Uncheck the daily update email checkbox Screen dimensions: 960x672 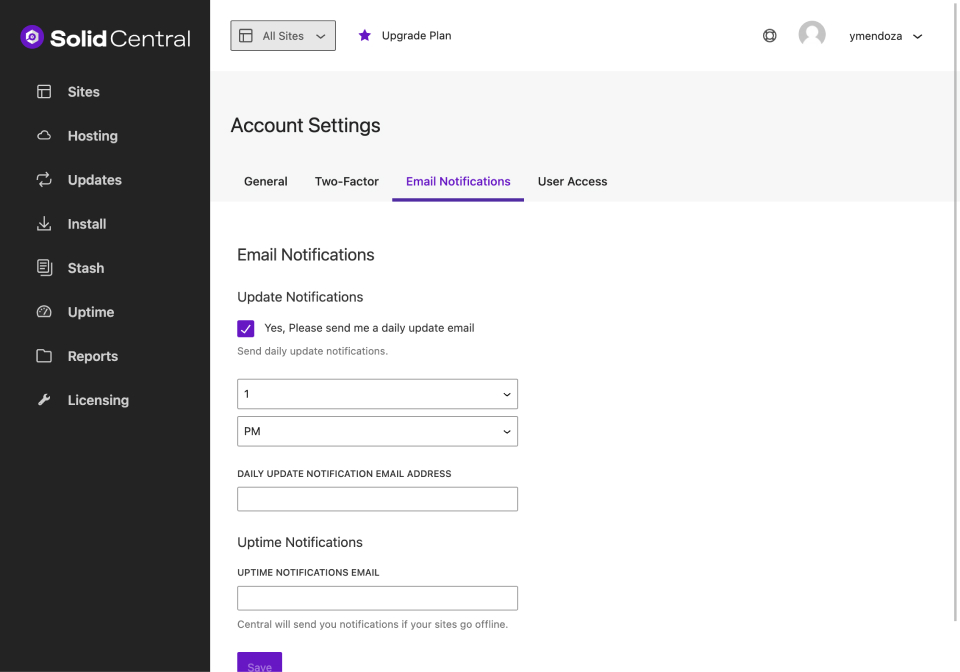click(246, 328)
